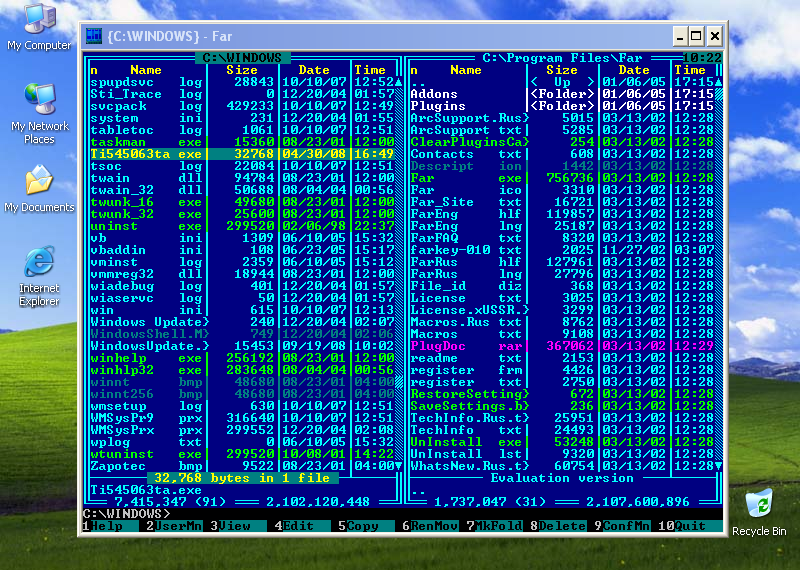Click left panel scrollbar up arrow
The height and width of the screenshot is (570, 800).
point(398,82)
